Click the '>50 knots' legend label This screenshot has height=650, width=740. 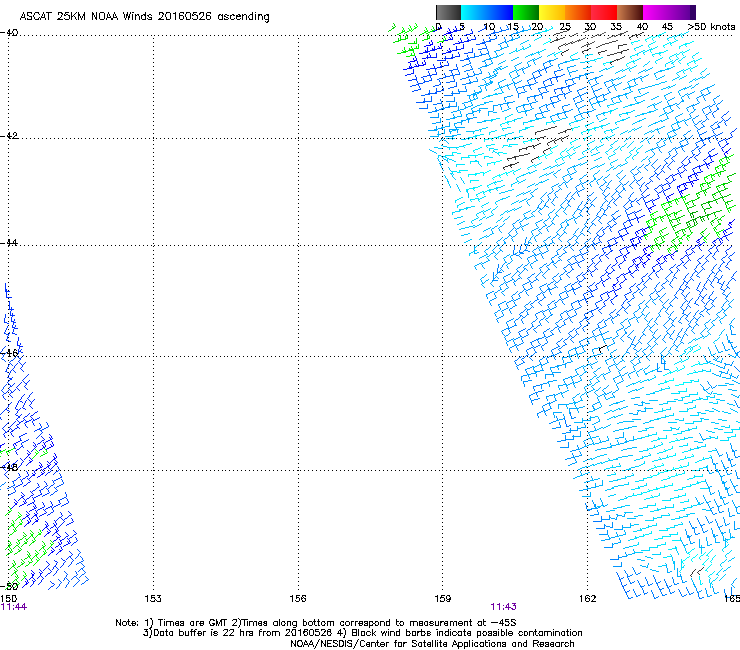click(x=711, y=27)
